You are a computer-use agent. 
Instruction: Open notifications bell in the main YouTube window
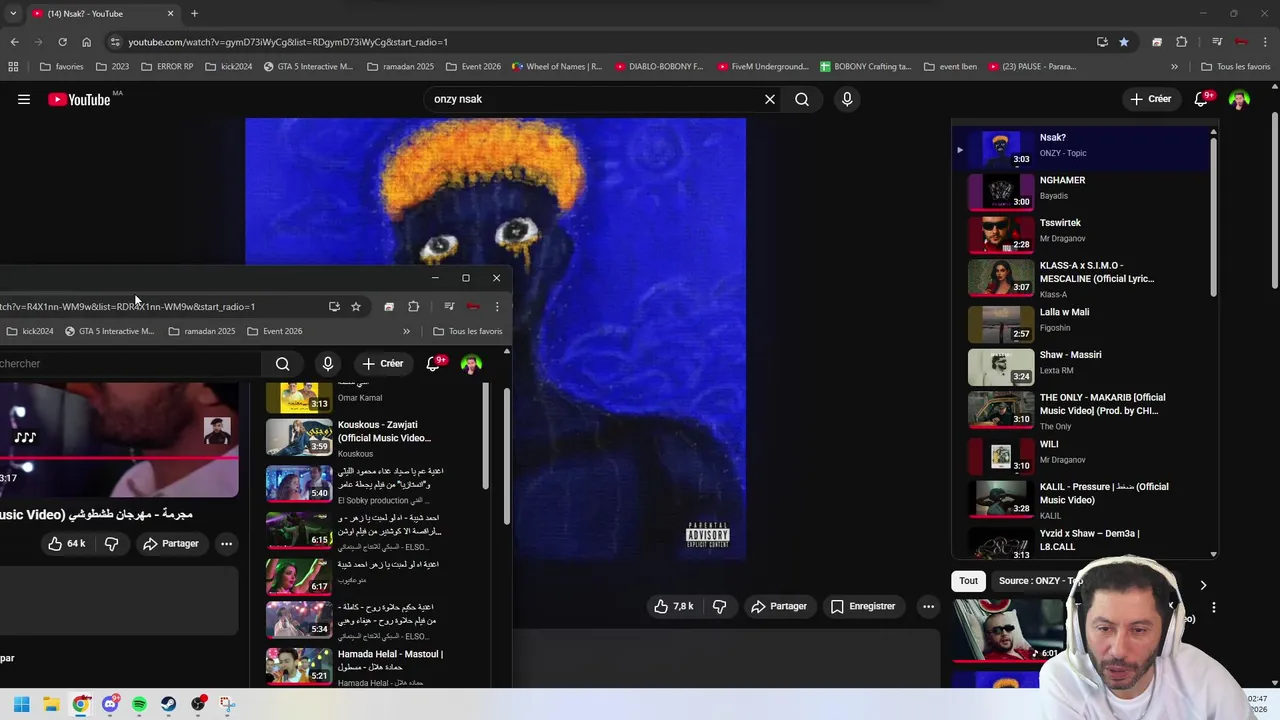[x=1203, y=99]
